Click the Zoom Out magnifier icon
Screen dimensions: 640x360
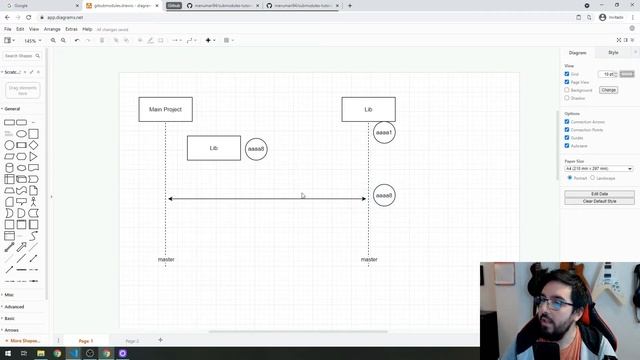(x=63, y=40)
